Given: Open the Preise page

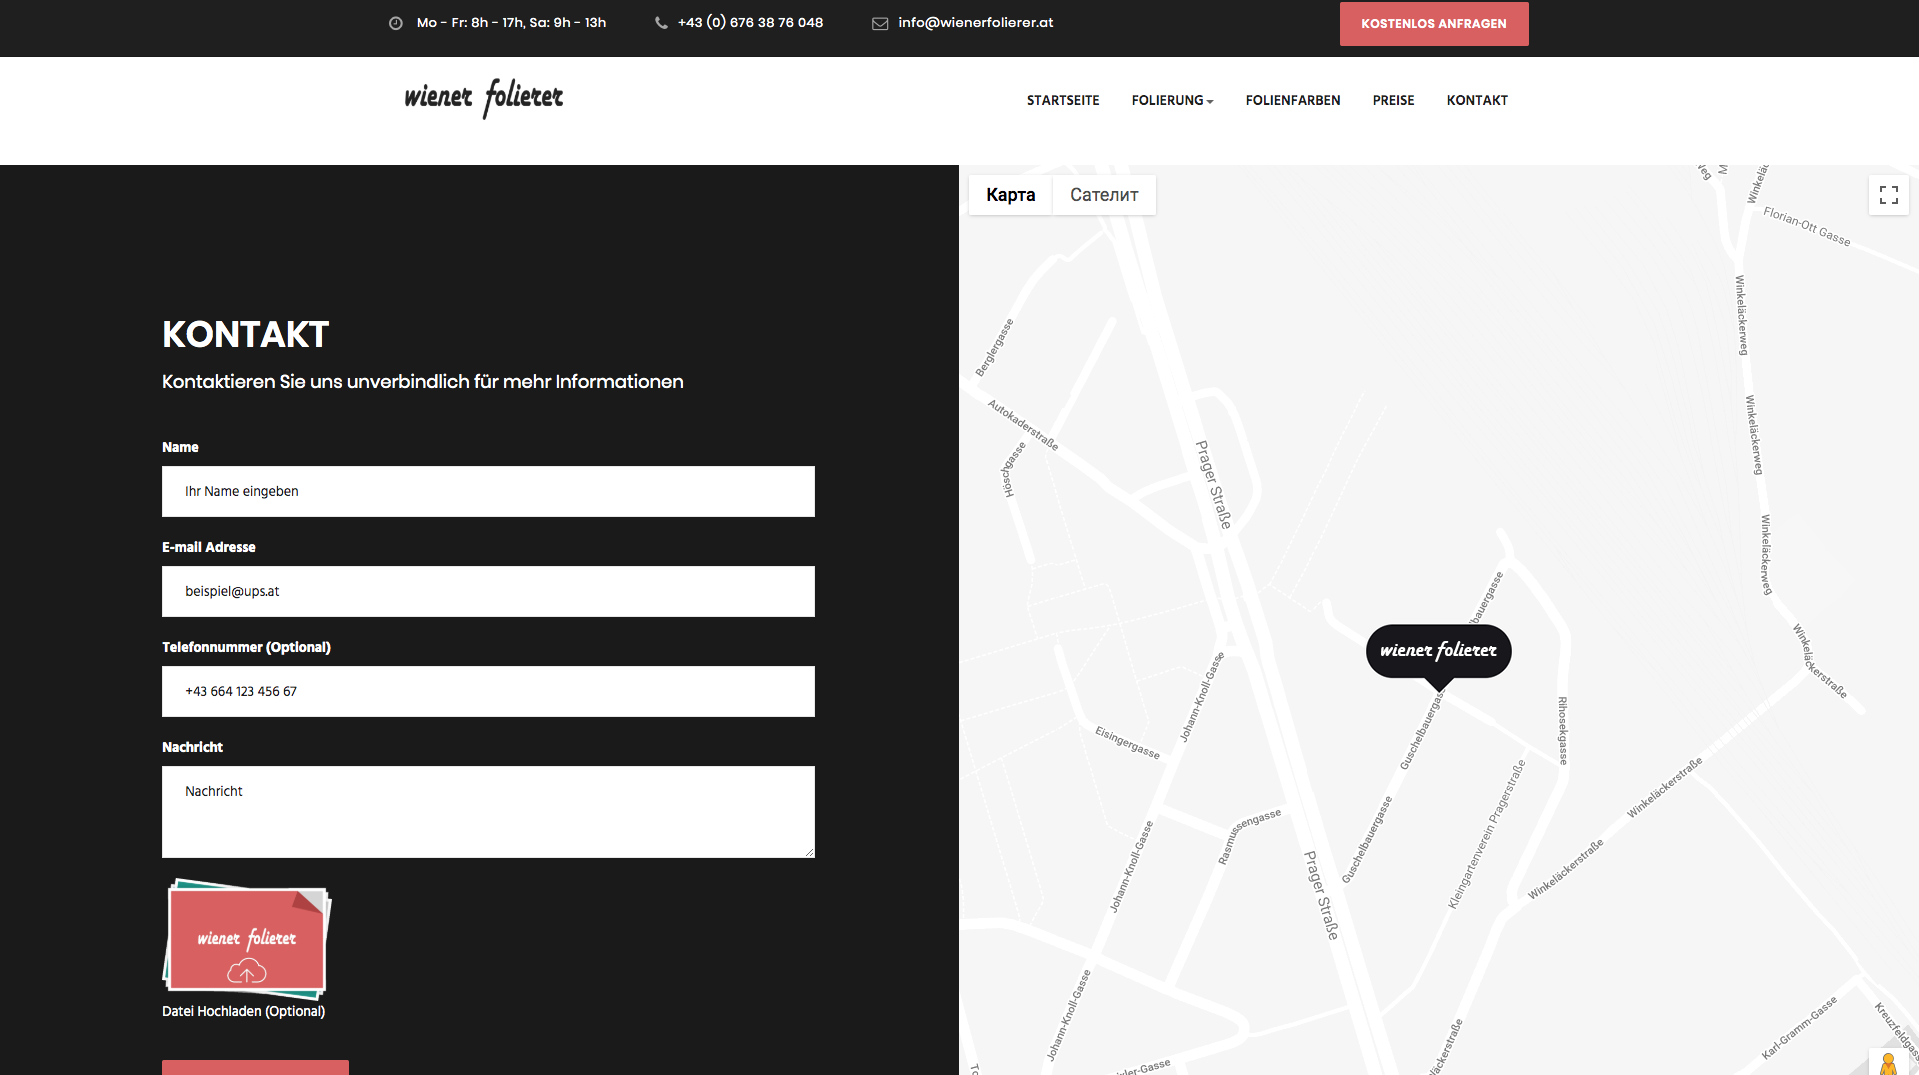Looking at the screenshot, I should pos(1393,100).
